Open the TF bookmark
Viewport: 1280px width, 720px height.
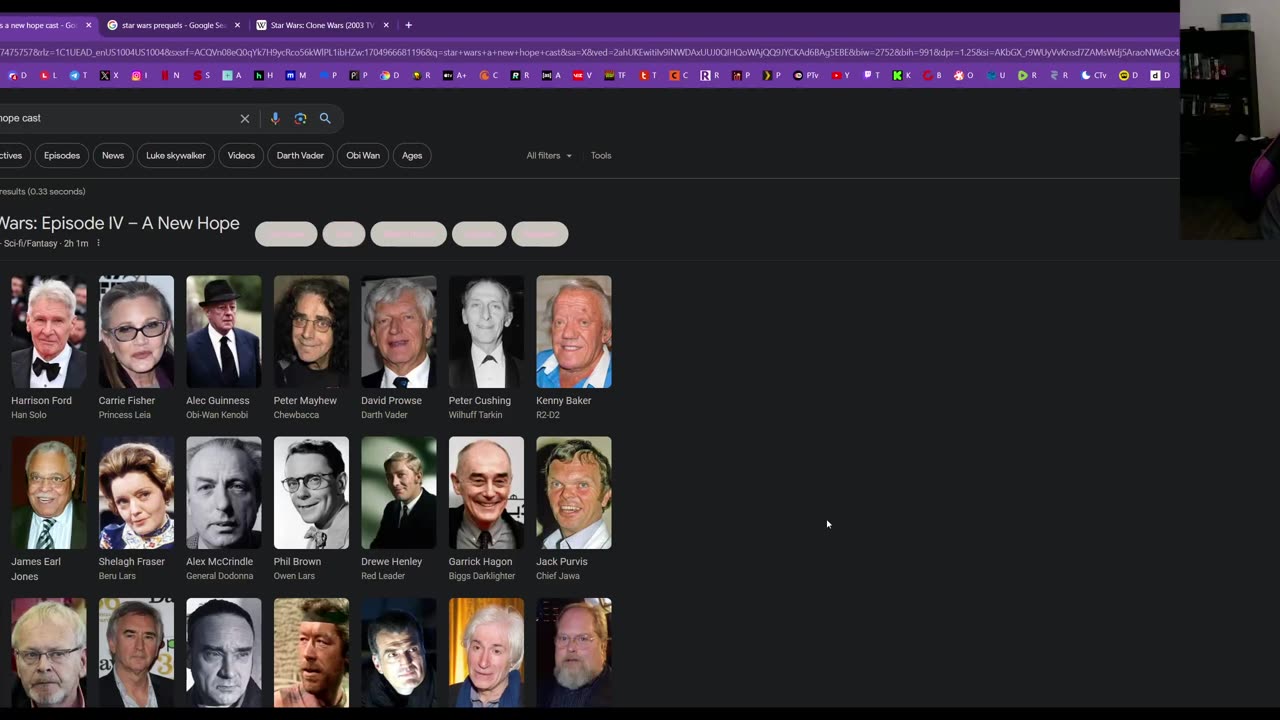pyautogui.click(x=614, y=75)
